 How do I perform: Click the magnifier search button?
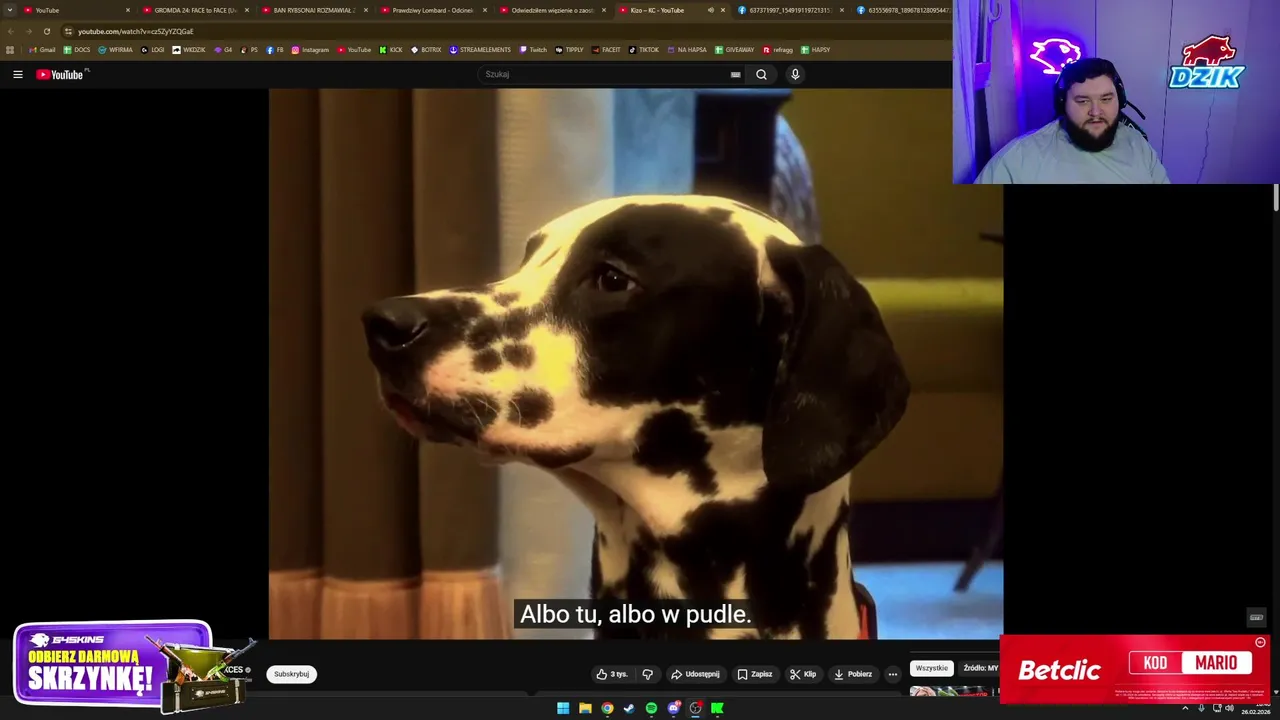[761, 74]
